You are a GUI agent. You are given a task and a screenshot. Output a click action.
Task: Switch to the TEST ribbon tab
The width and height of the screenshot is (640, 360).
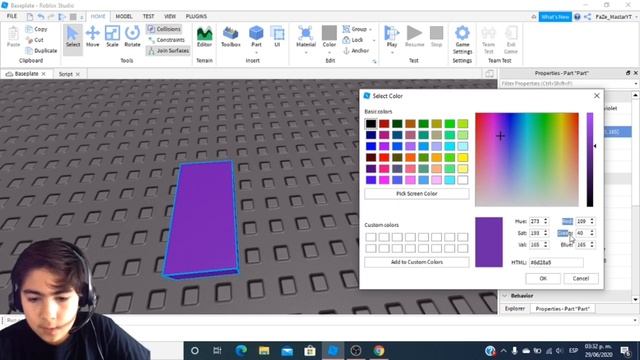[148, 16]
